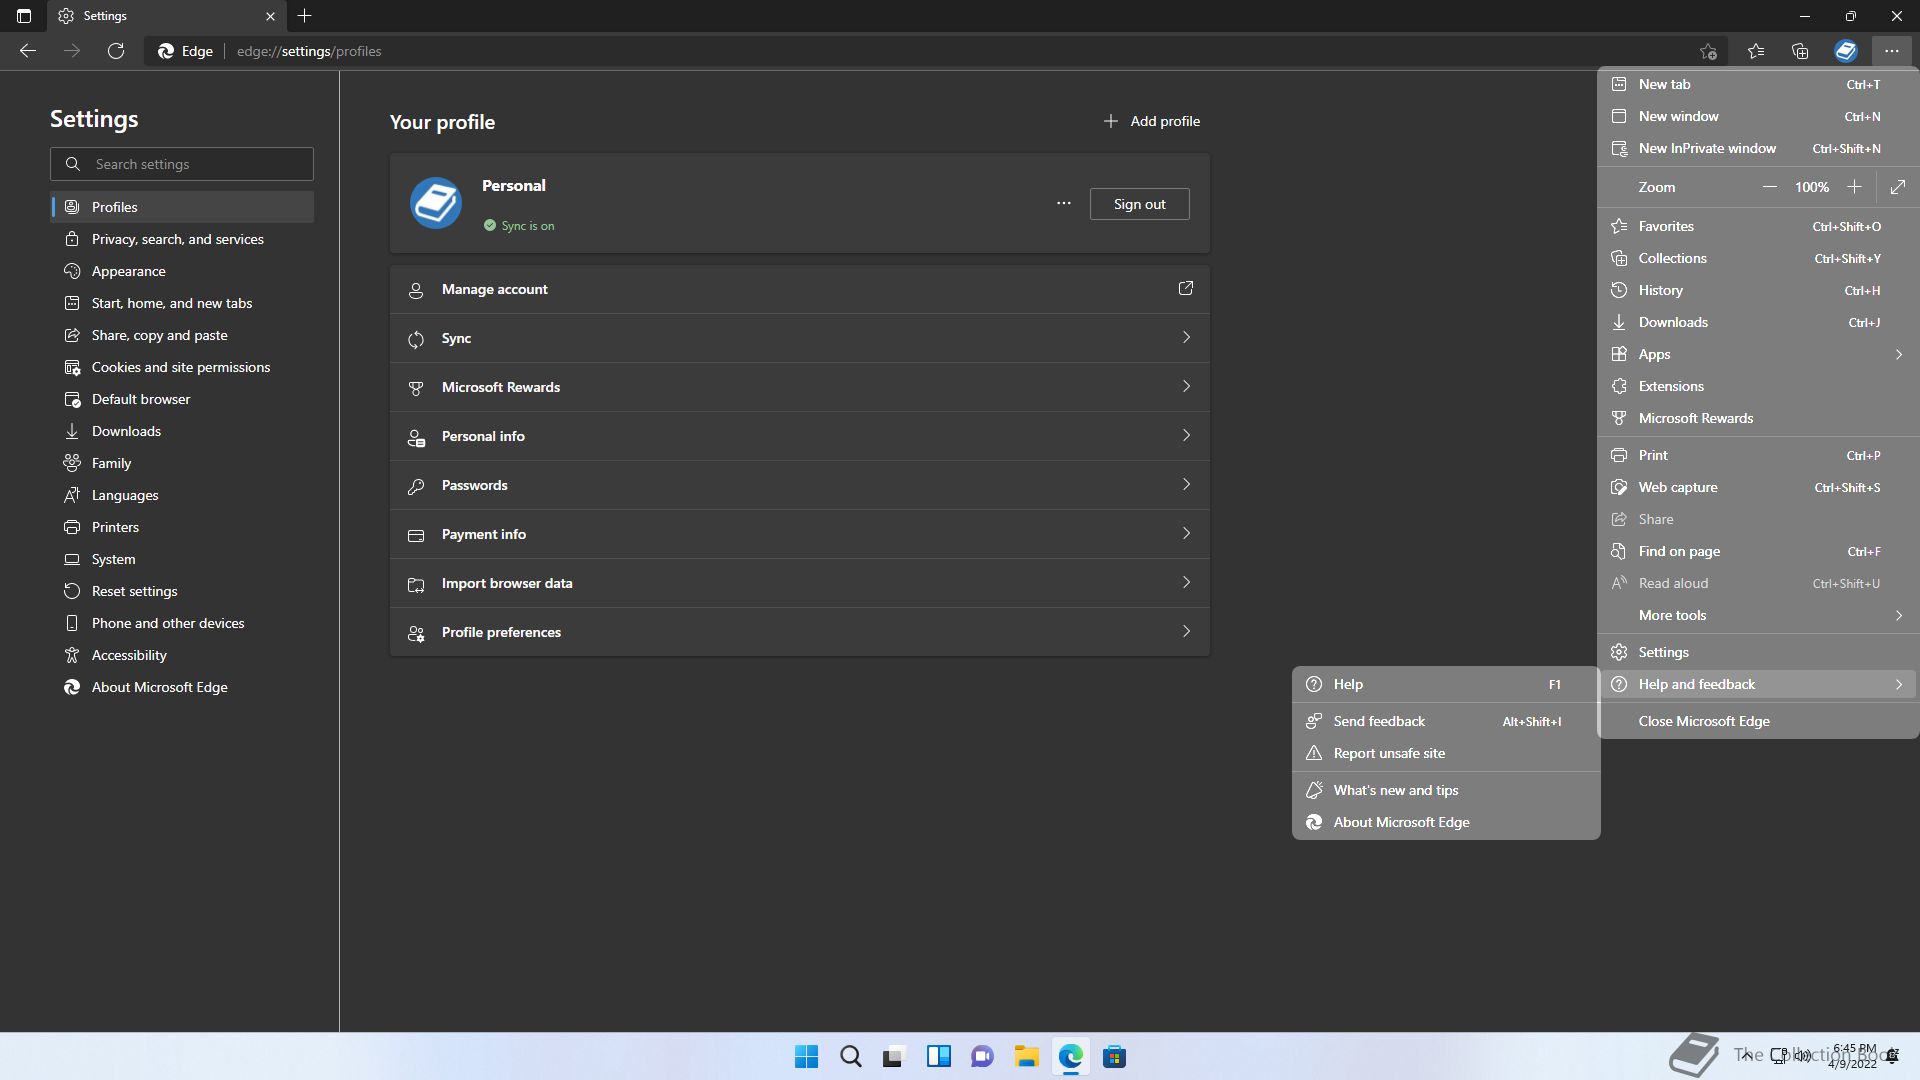Image resolution: width=1920 pixels, height=1080 pixels.
Task: Open Task View on taskbar
Action: pyautogui.click(x=894, y=1056)
